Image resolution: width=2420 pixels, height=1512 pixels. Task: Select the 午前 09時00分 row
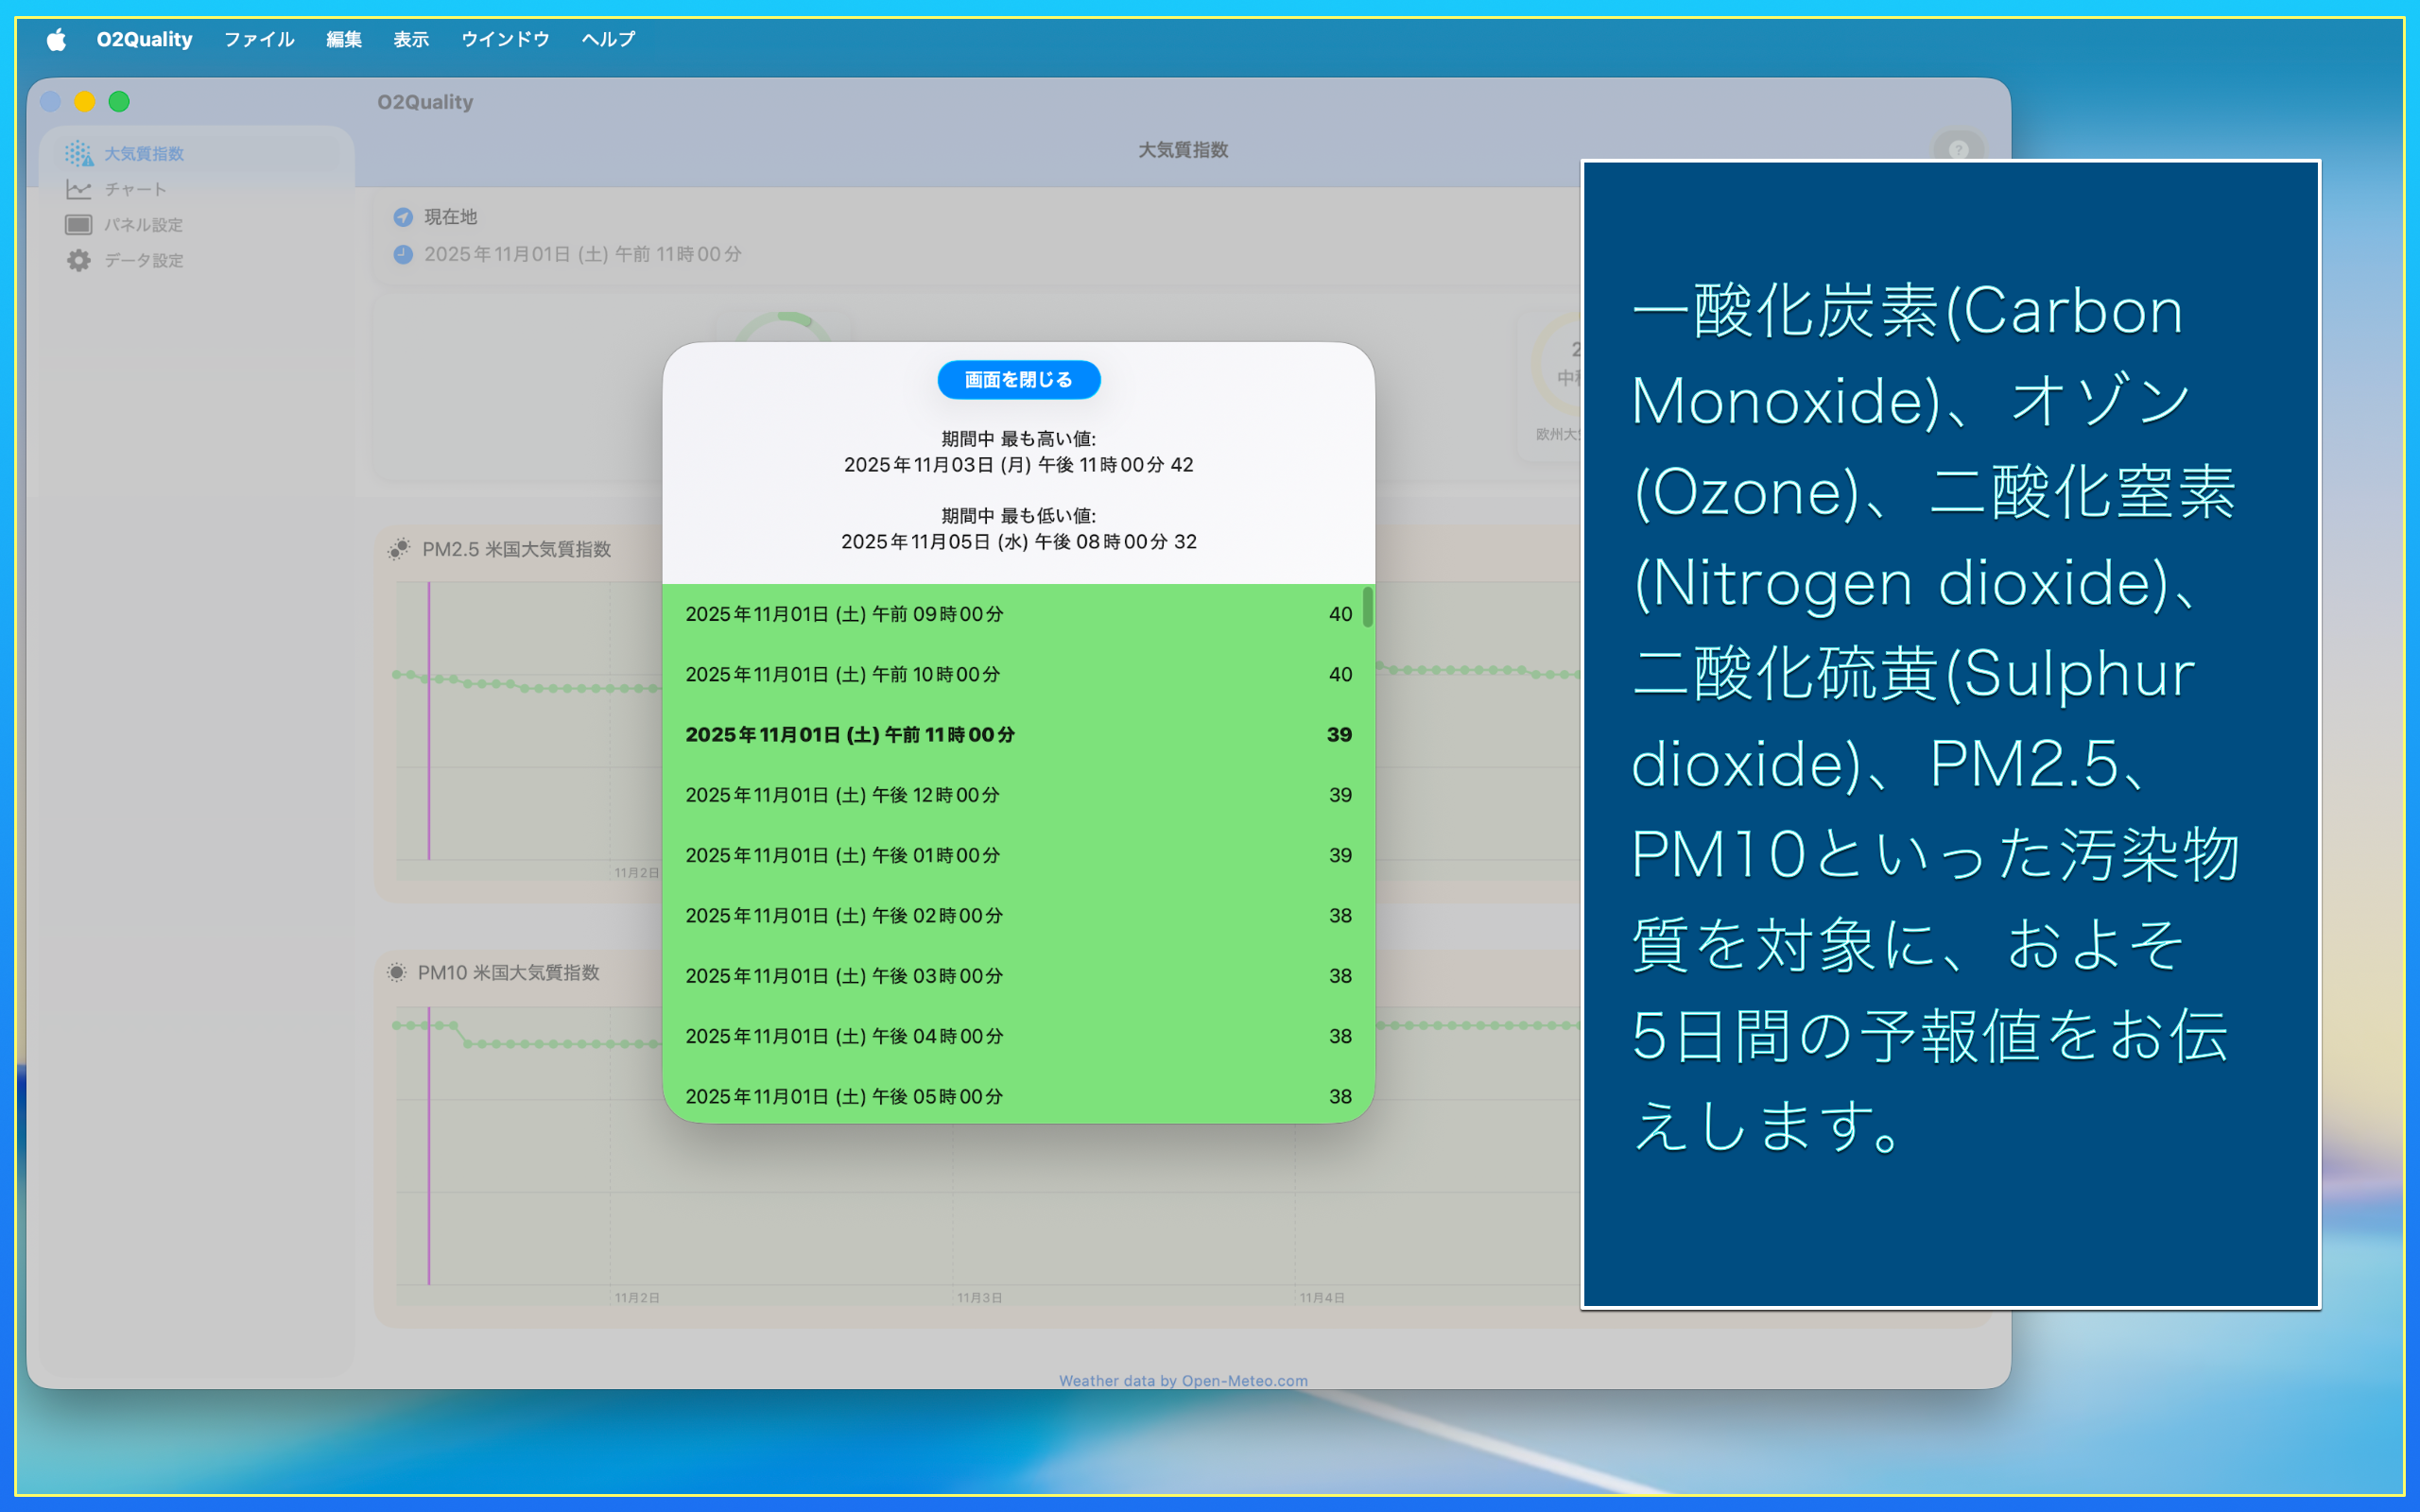pos(1018,614)
